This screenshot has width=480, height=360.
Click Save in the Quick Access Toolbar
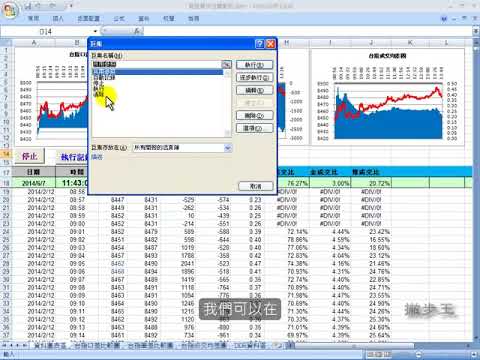point(28,6)
